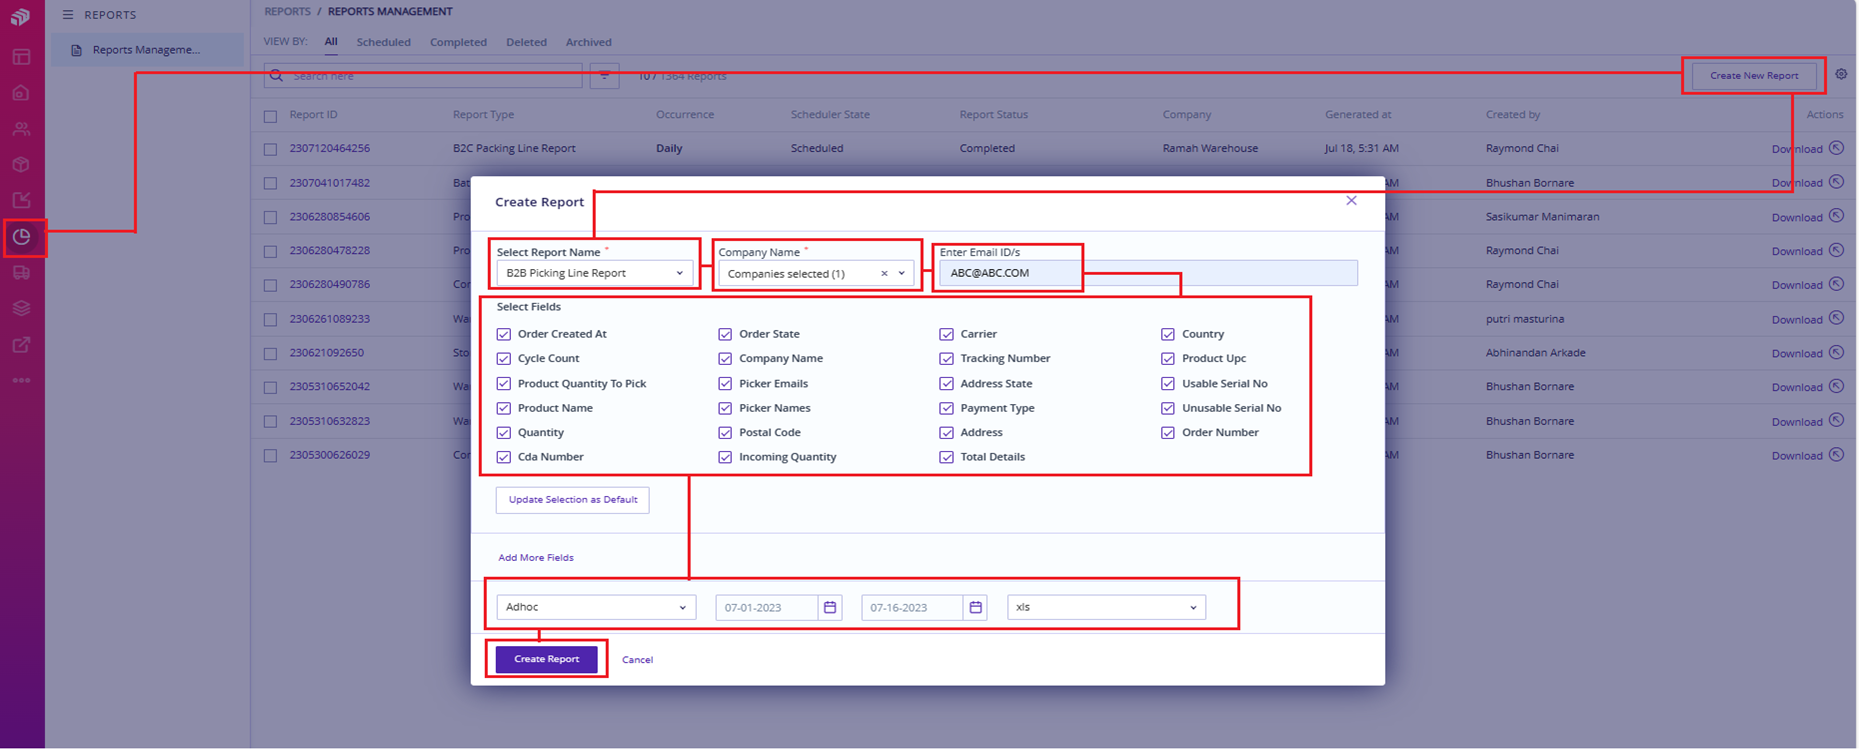Click the Add More Fields link
1859x754 pixels.
coord(536,558)
